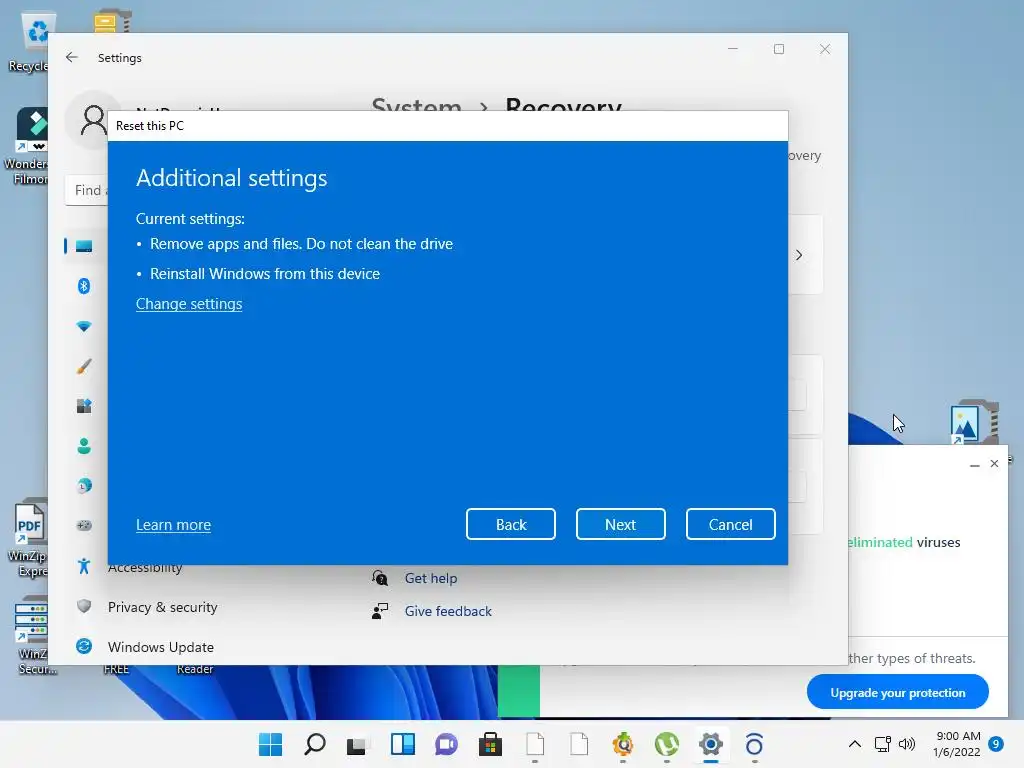
Task: Show hidden system tray icons
Action: [x=854, y=744]
